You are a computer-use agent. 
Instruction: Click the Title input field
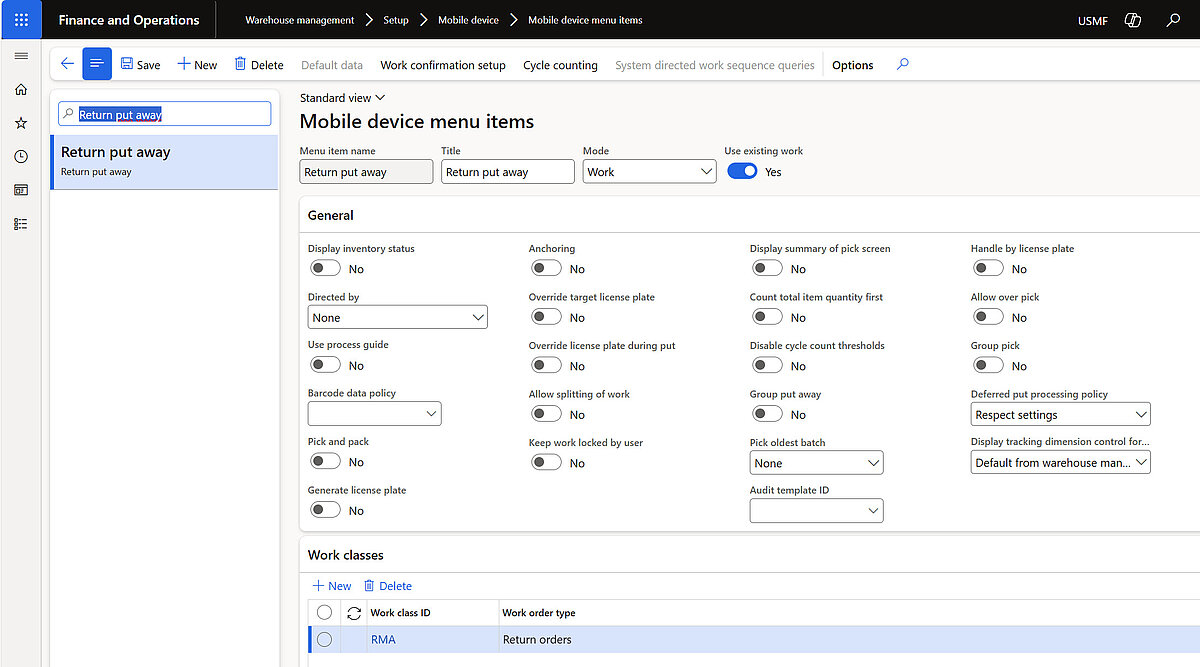click(507, 171)
